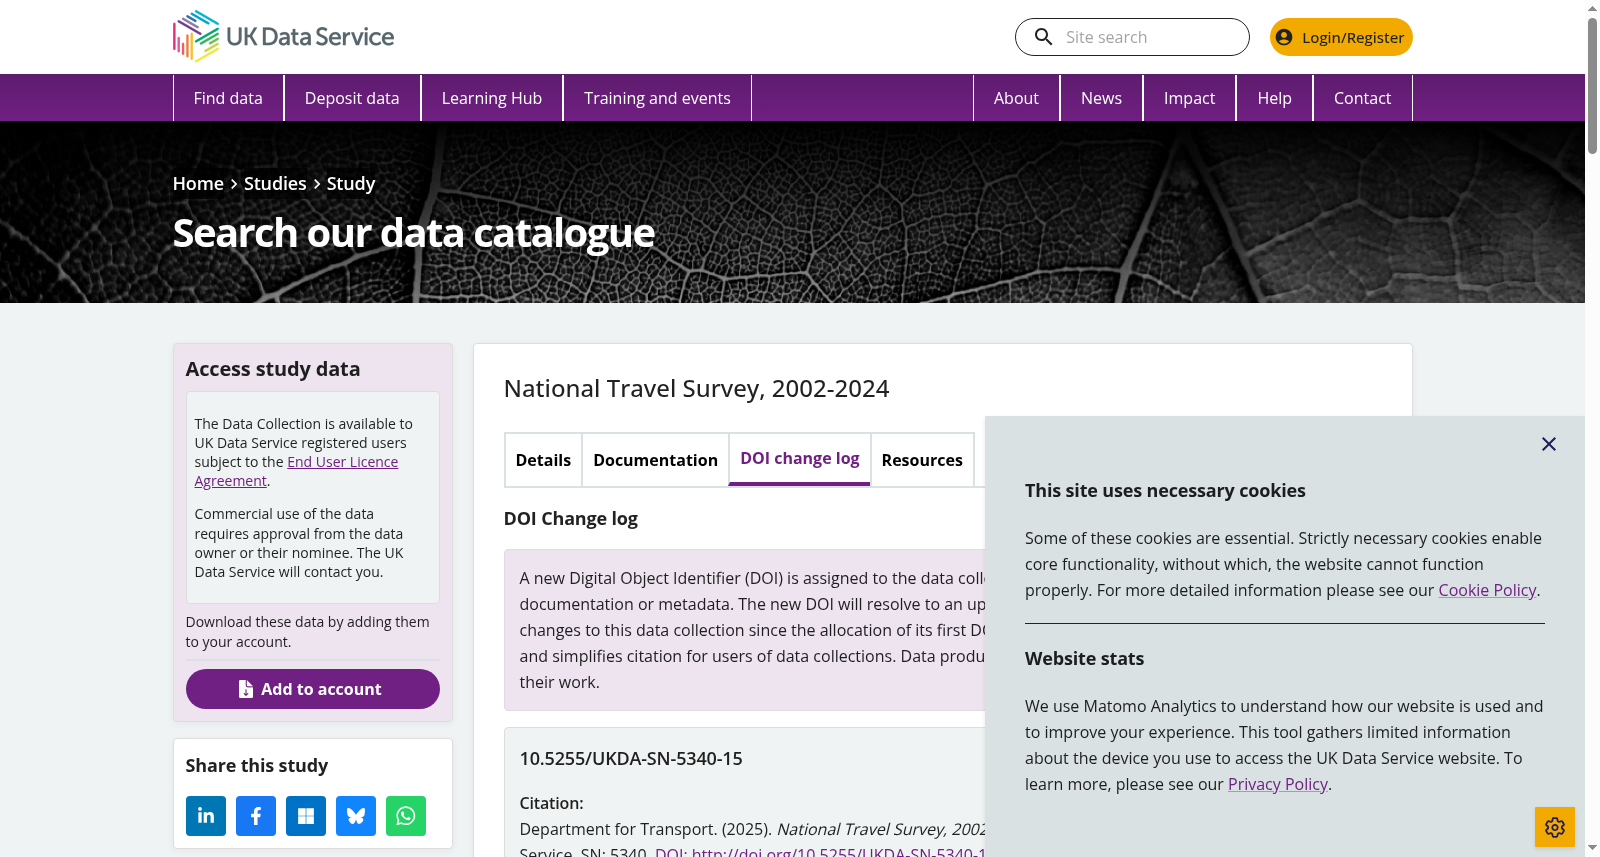Open the Login/Register button

click(1341, 37)
